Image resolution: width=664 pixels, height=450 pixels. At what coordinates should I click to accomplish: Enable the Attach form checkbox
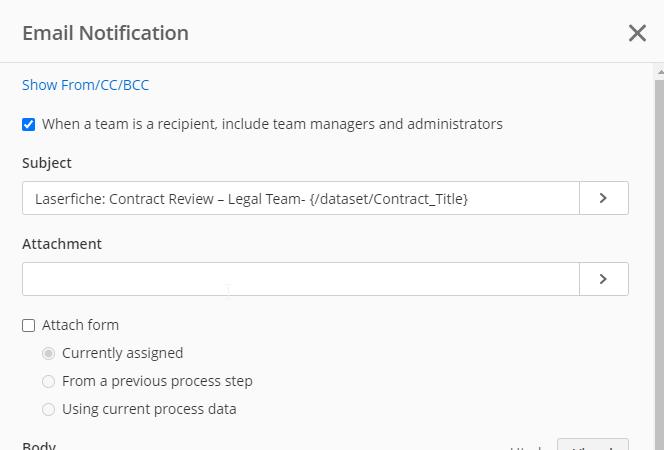28,326
